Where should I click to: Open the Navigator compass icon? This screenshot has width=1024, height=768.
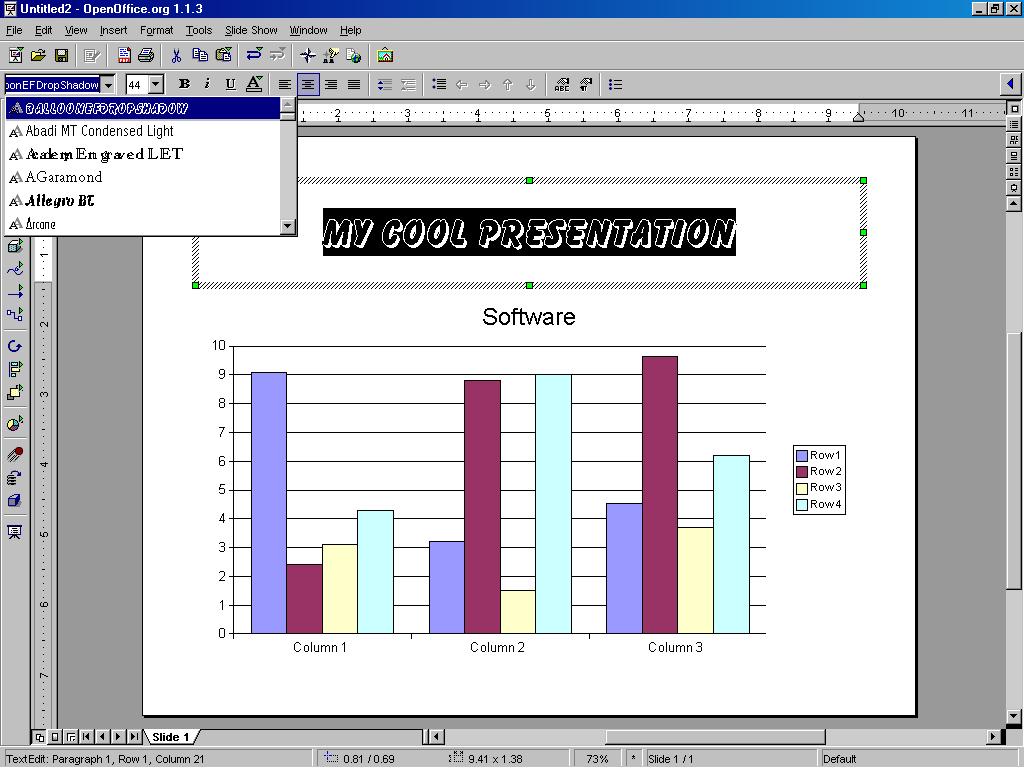pyautogui.click(x=308, y=55)
